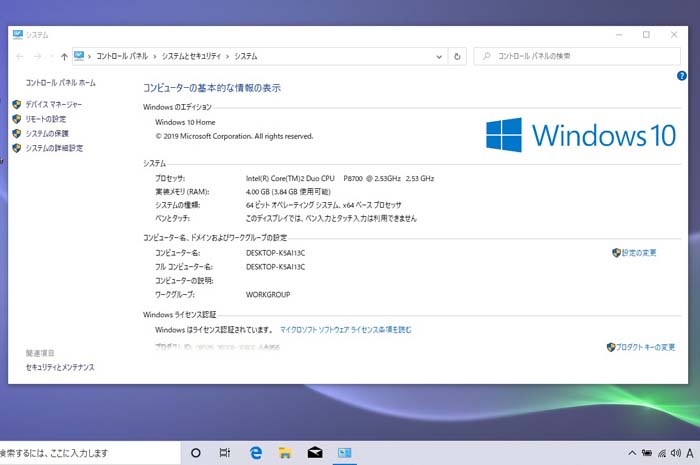Minimize the システム window
The image size is (700, 465).
(619, 34)
